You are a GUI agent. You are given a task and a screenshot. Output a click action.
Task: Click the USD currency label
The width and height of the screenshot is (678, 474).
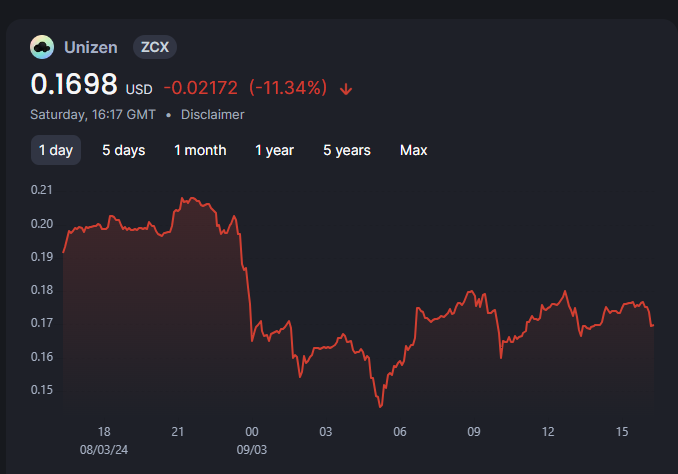(x=139, y=90)
